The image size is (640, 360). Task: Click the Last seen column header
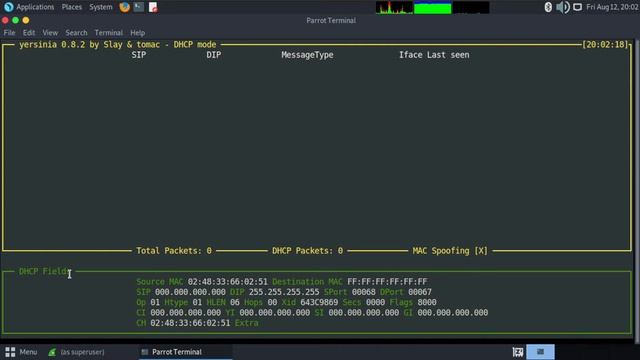click(x=448, y=55)
